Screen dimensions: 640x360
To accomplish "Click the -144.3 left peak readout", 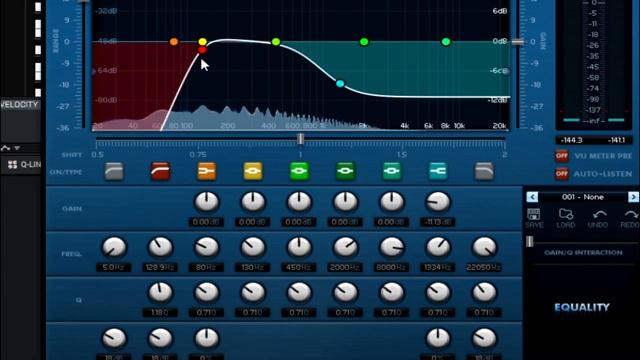I will tap(571, 140).
